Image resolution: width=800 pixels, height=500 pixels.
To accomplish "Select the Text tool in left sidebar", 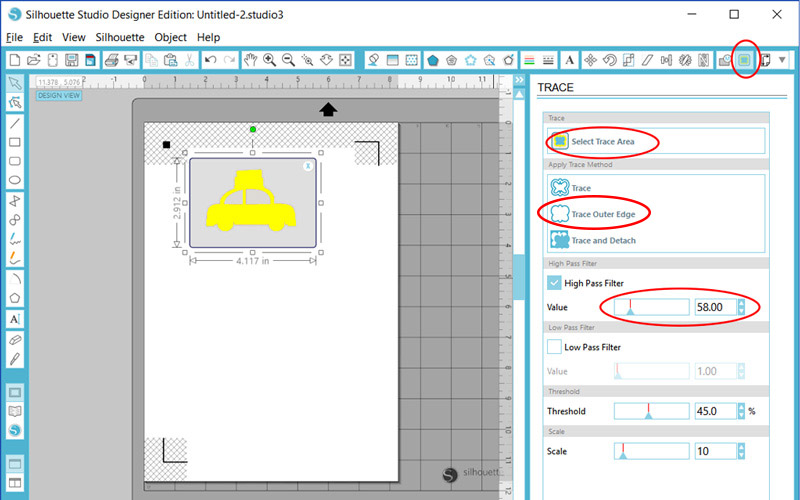I will coord(15,319).
